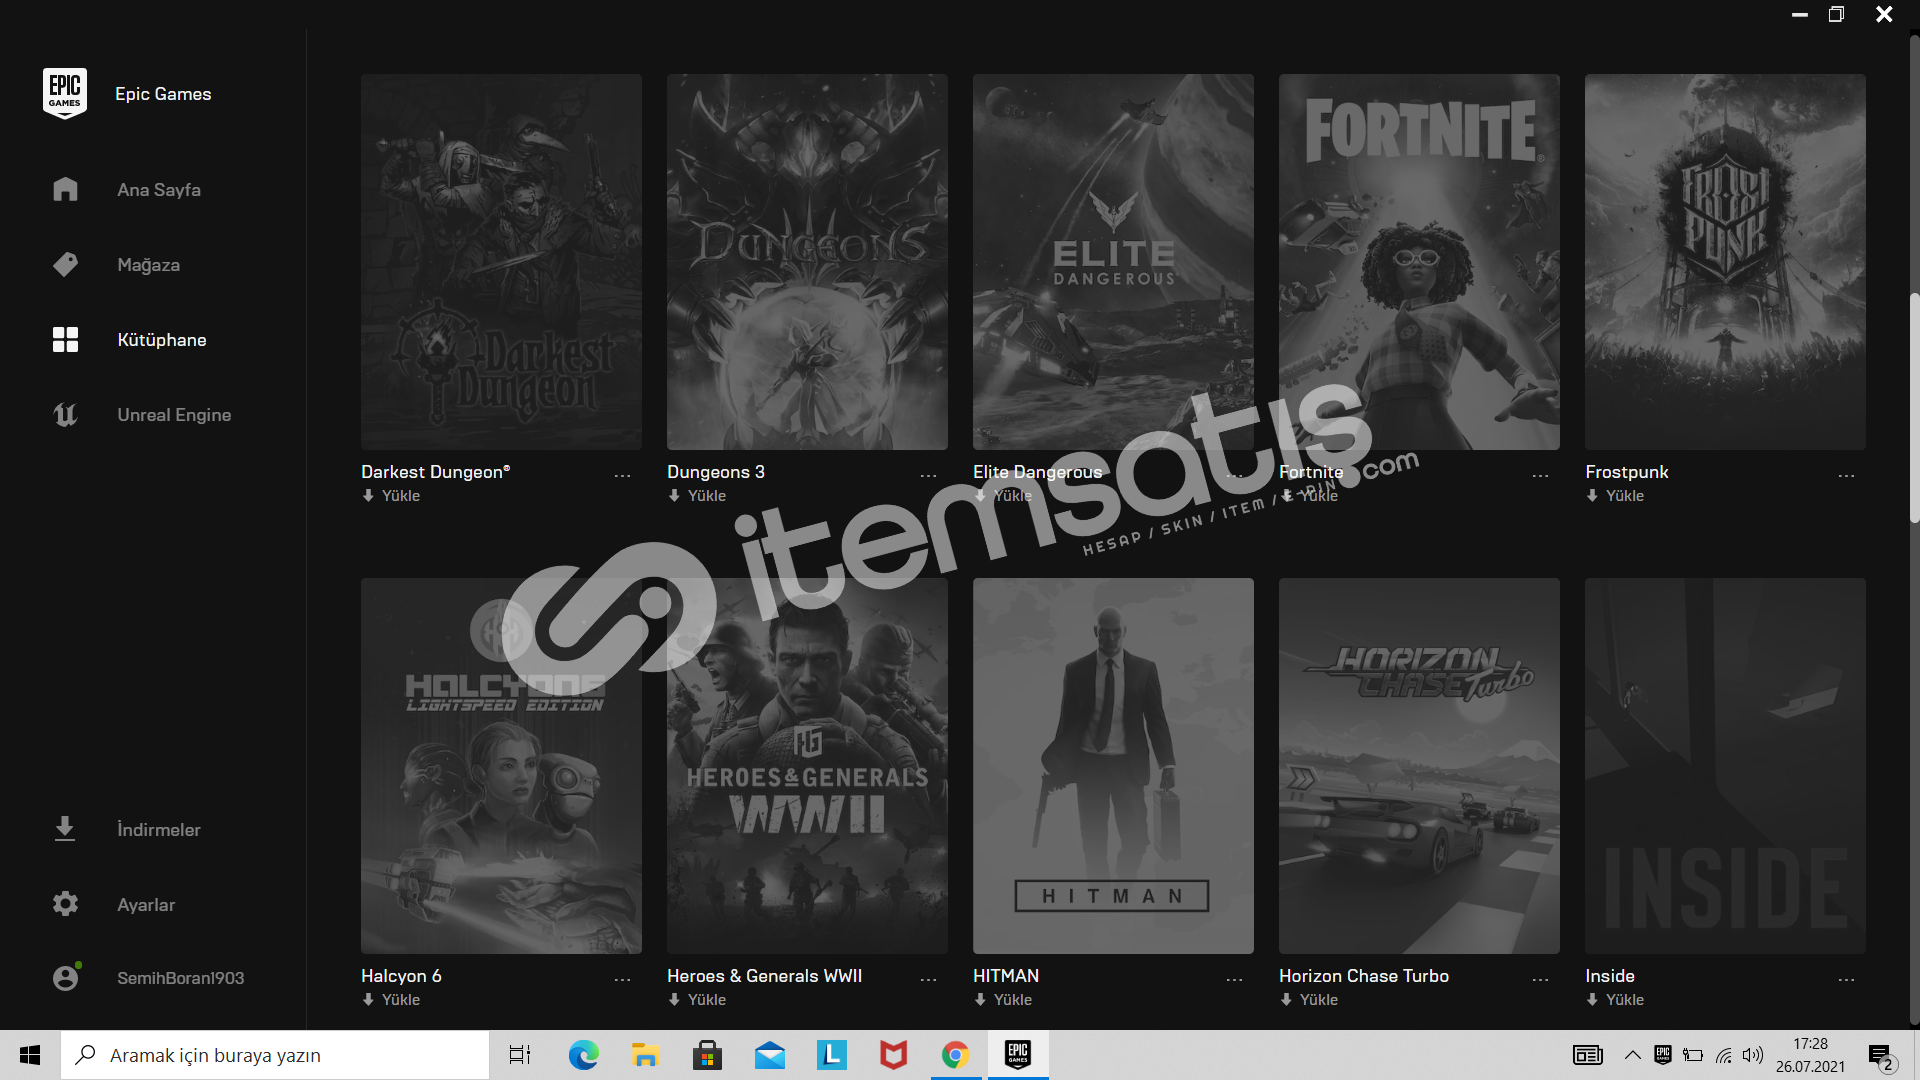Open Google Chrome from taskbar

click(955, 1055)
